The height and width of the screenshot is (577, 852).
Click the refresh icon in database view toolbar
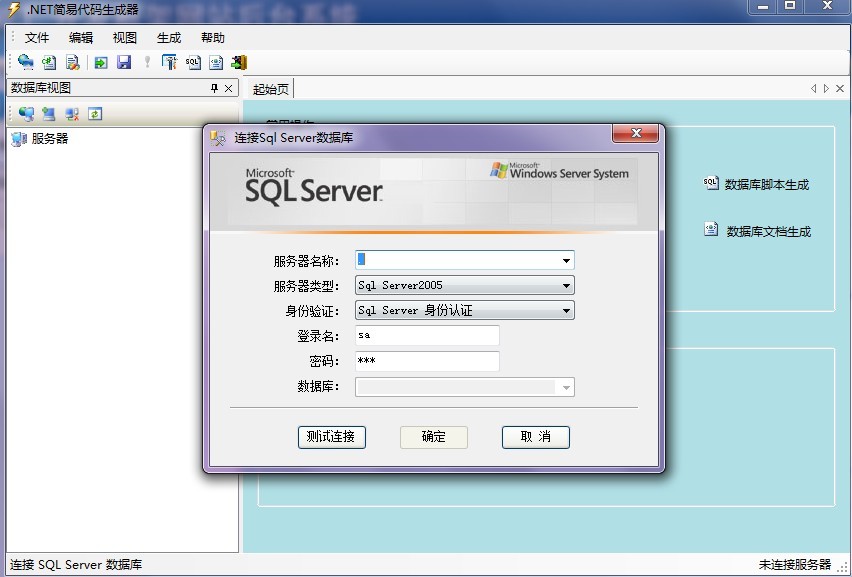[x=95, y=114]
